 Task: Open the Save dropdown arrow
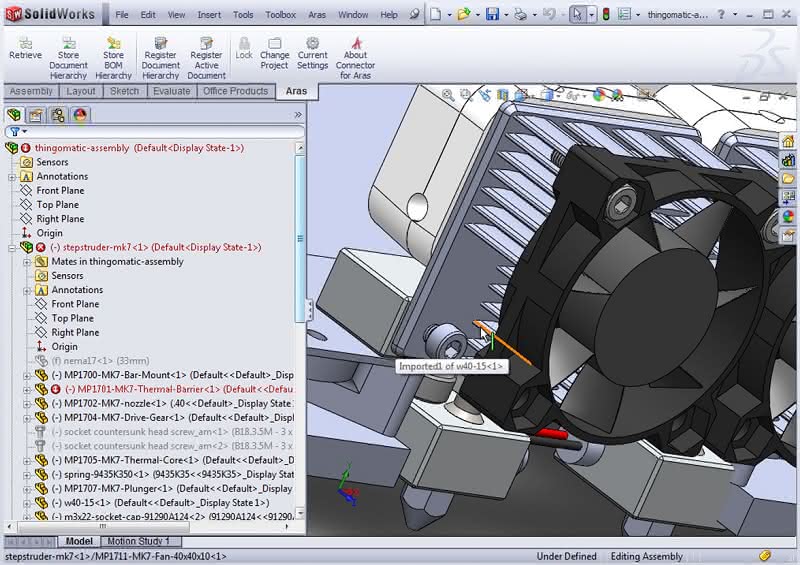(x=506, y=15)
